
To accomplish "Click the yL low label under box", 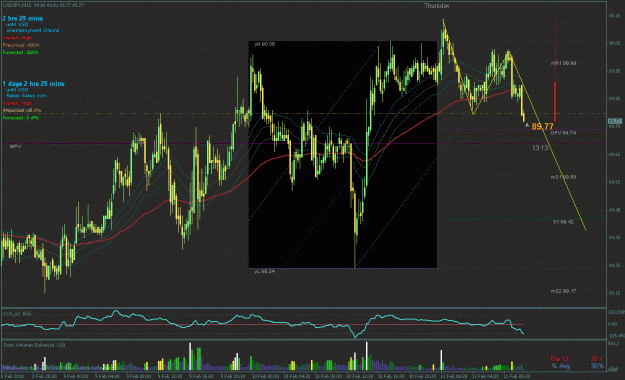I will pyautogui.click(x=265, y=271).
